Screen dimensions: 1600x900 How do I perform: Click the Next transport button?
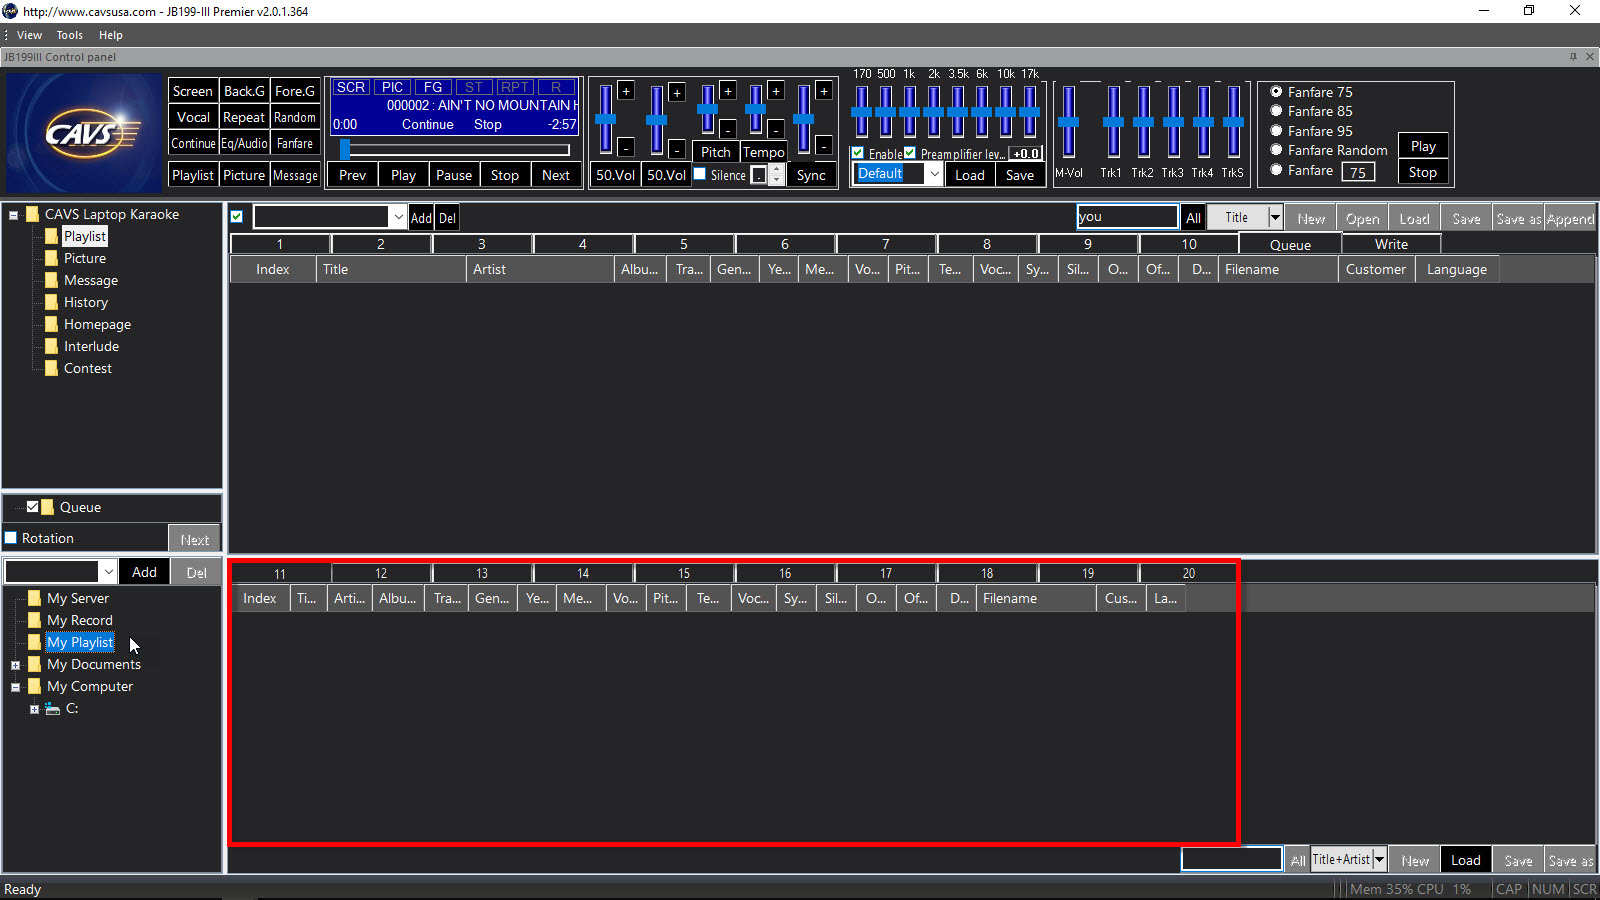(555, 175)
